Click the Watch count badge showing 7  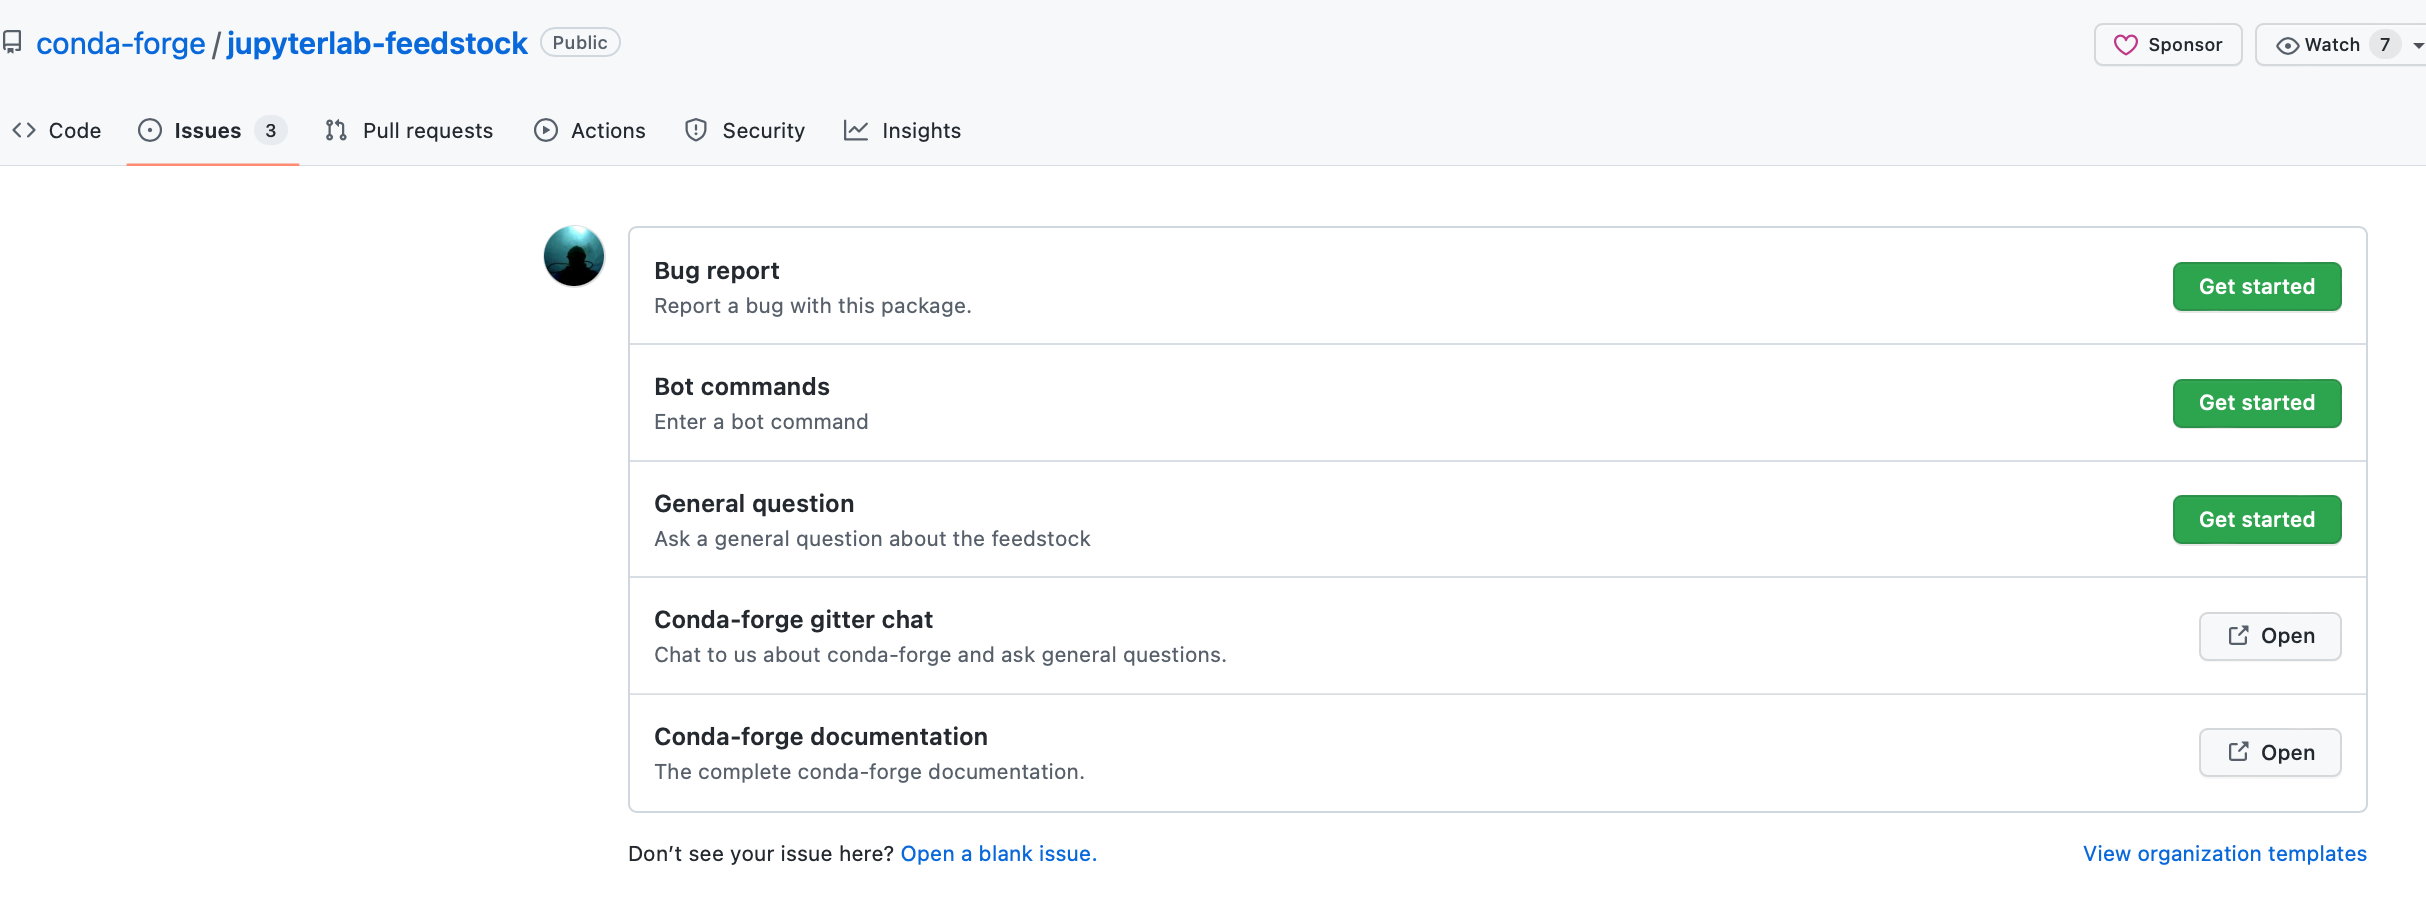coord(2385,45)
